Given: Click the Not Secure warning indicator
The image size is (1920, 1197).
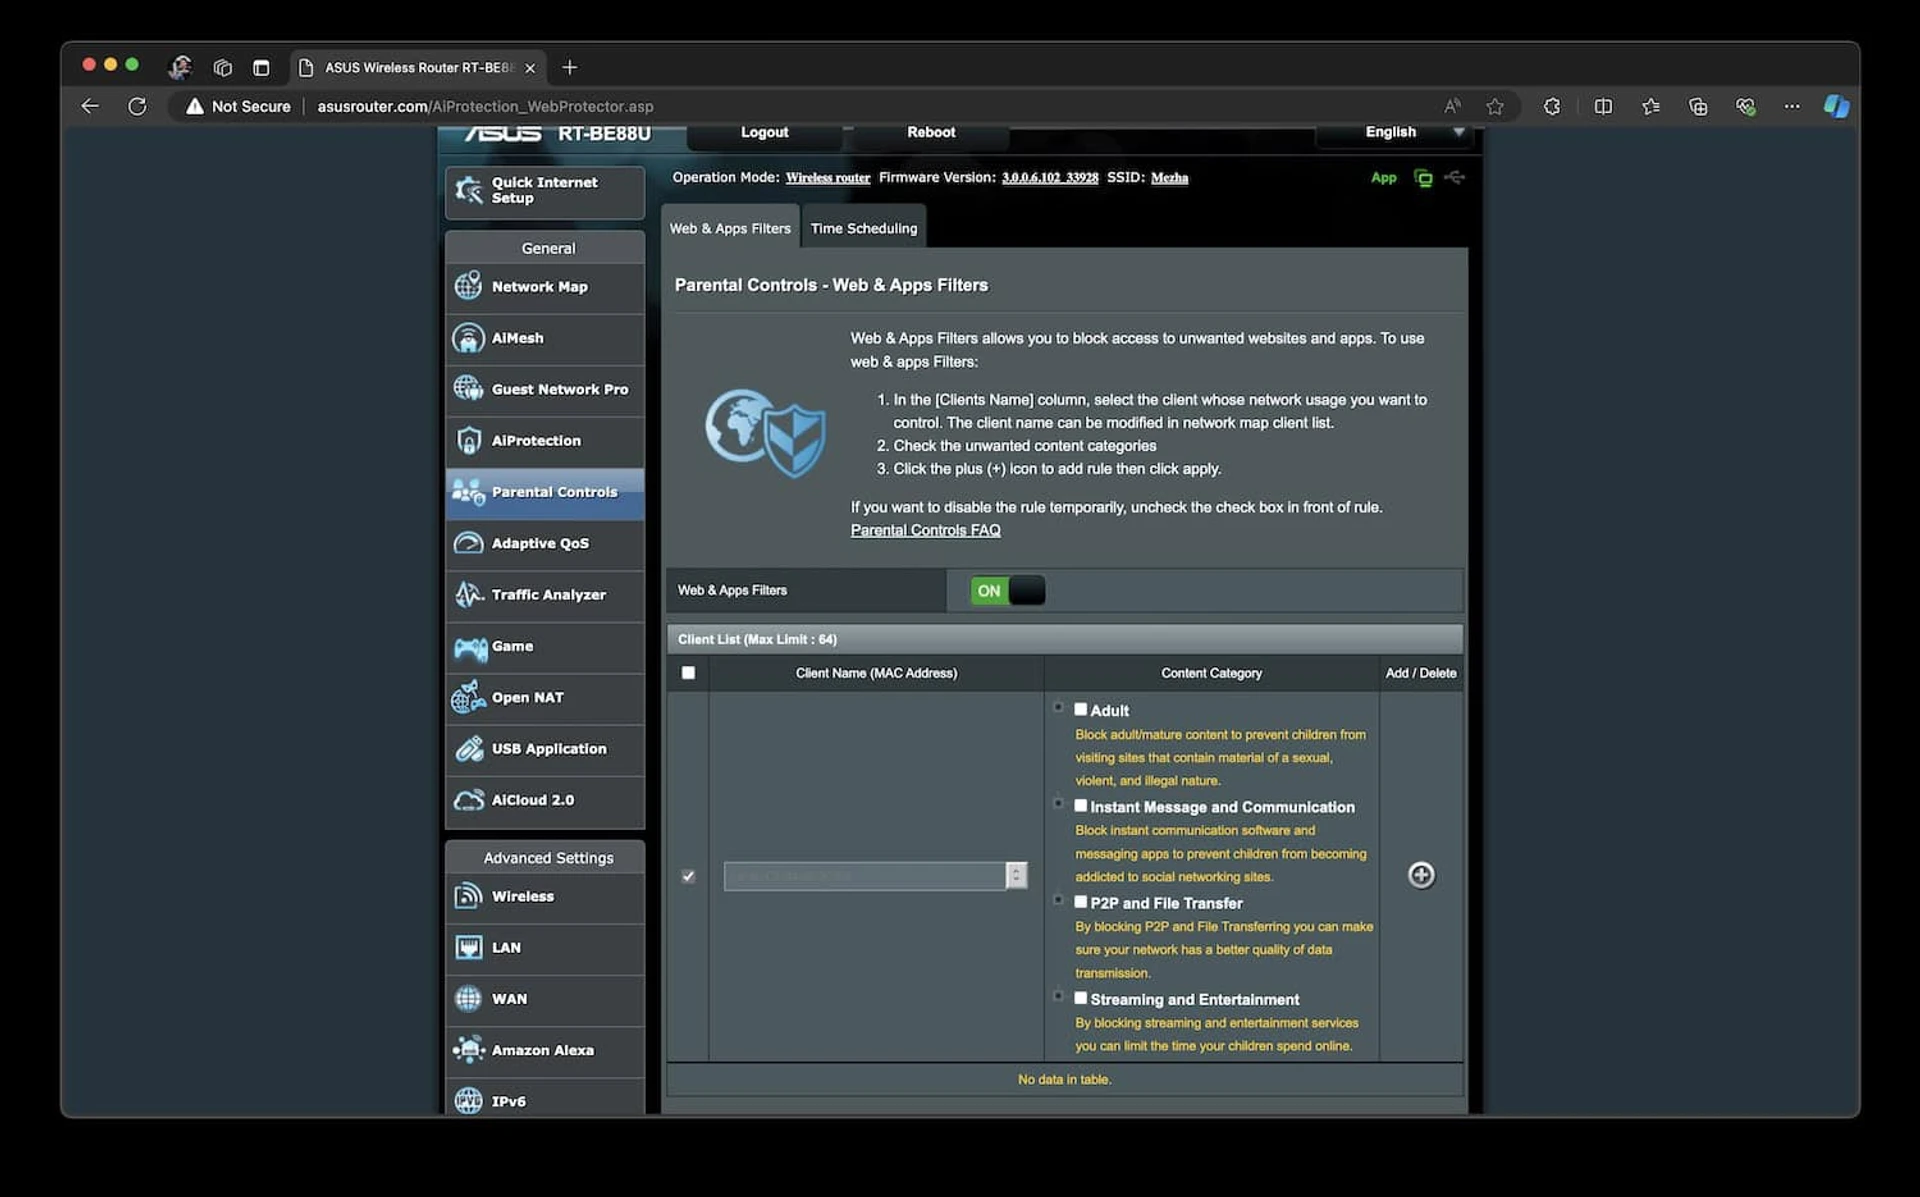Looking at the screenshot, I should pyautogui.click(x=238, y=106).
